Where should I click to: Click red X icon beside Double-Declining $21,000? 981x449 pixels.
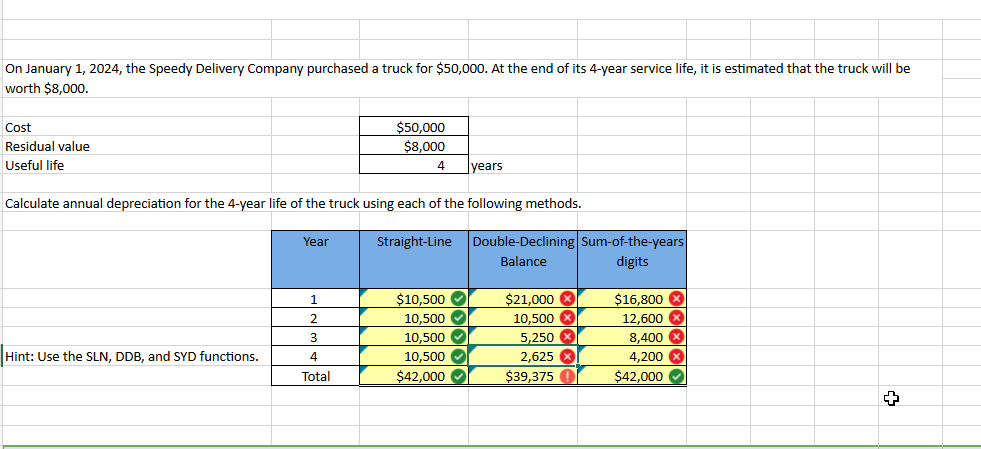pyautogui.click(x=567, y=299)
